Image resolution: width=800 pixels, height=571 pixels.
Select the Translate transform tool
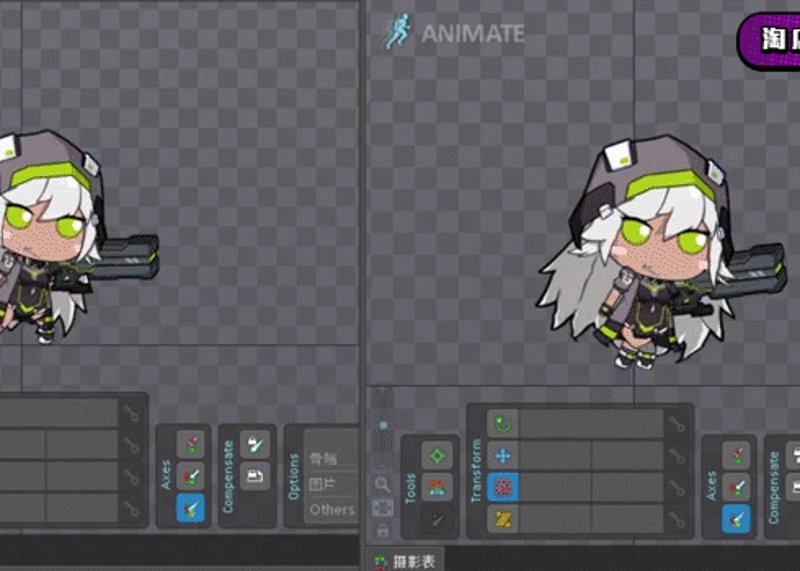[503, 456]
